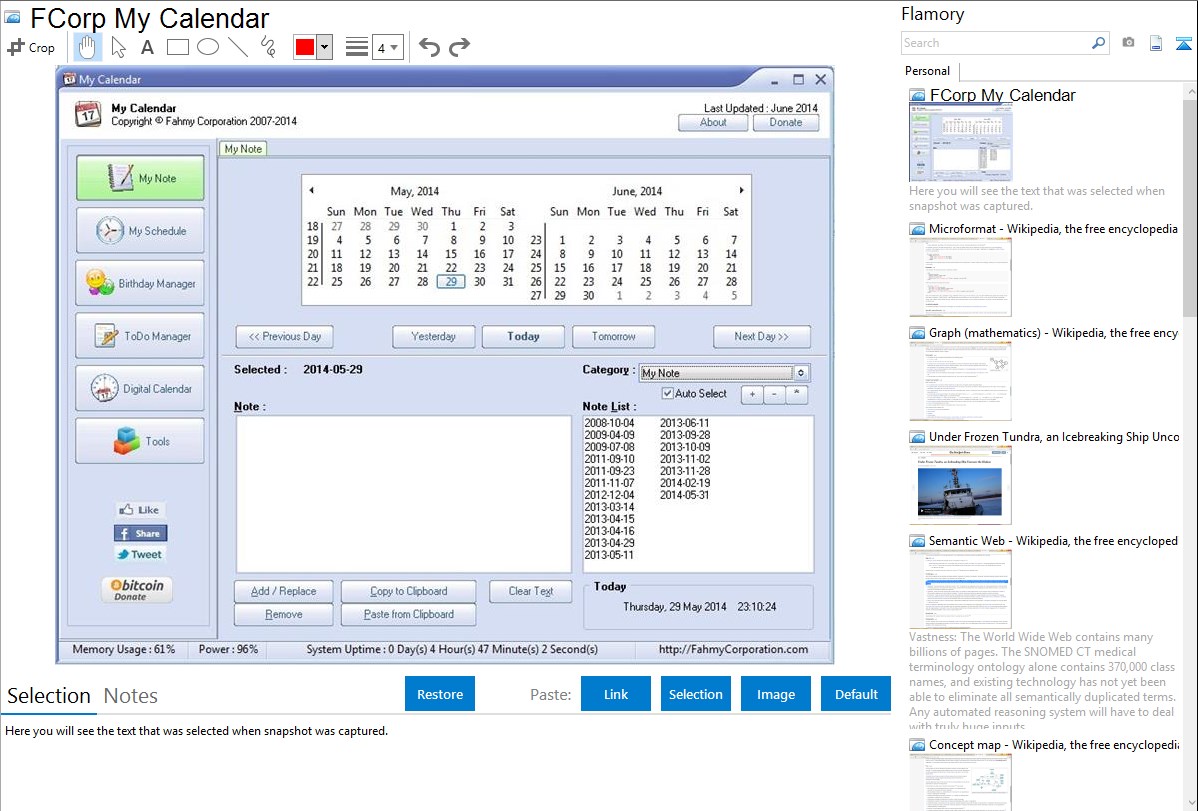The image size is (1198, 811).
Task: Click the Previous Day button
Action: (x=284, y=336)
